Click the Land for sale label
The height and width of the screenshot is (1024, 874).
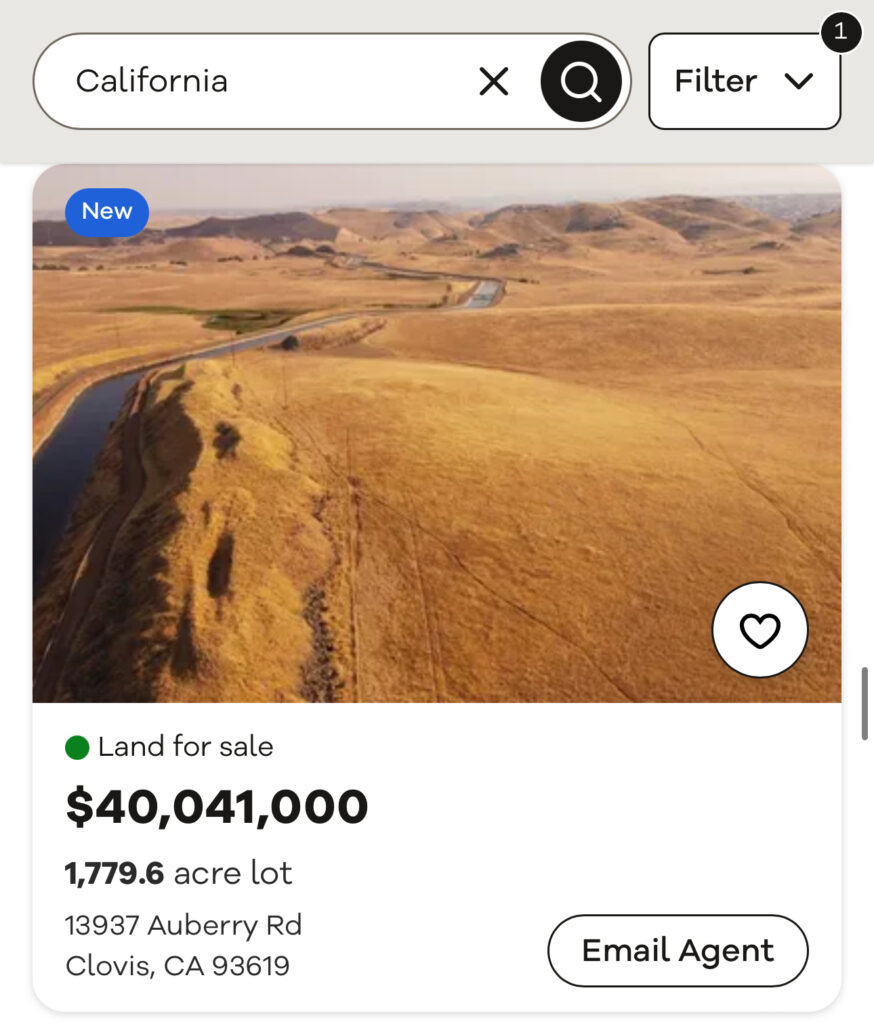pos(186,747)
